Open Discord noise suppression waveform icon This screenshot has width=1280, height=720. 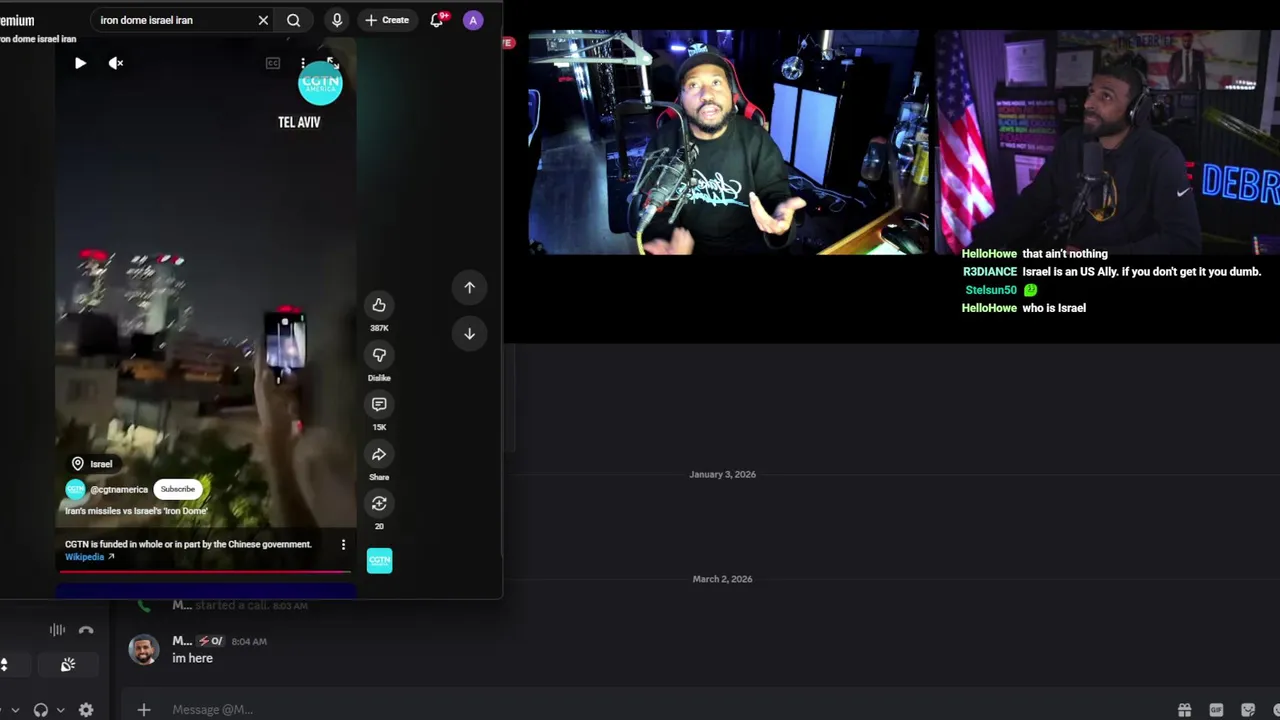[57, 630]
